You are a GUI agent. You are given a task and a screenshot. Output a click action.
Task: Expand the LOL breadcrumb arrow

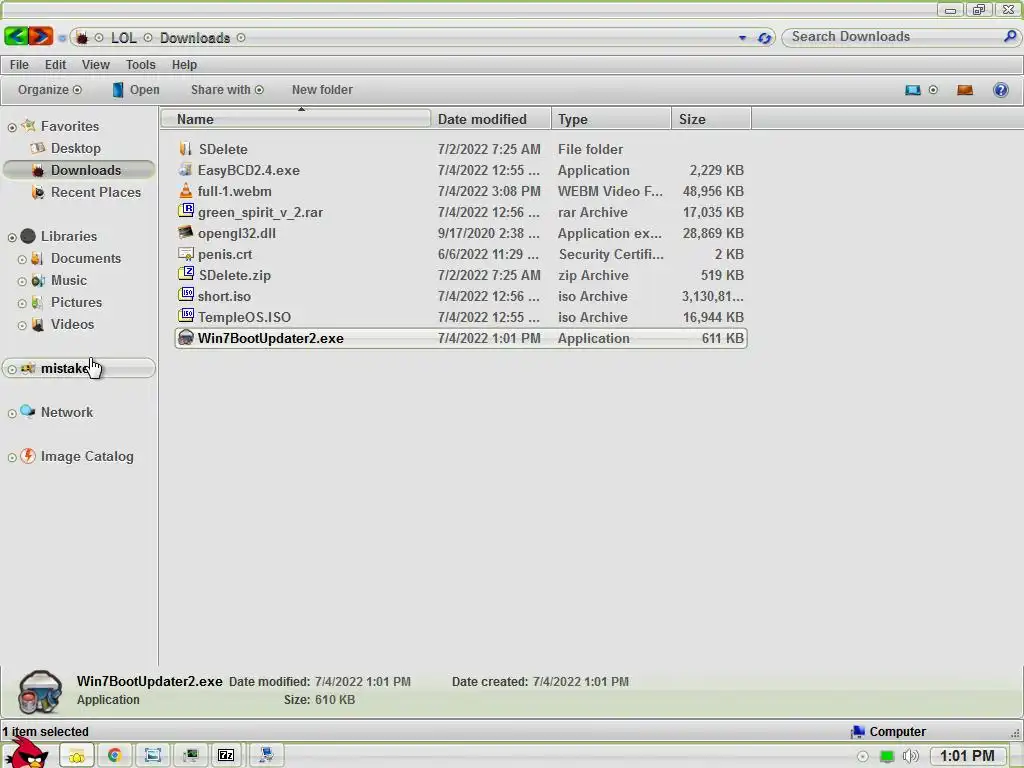click(148, 38)
